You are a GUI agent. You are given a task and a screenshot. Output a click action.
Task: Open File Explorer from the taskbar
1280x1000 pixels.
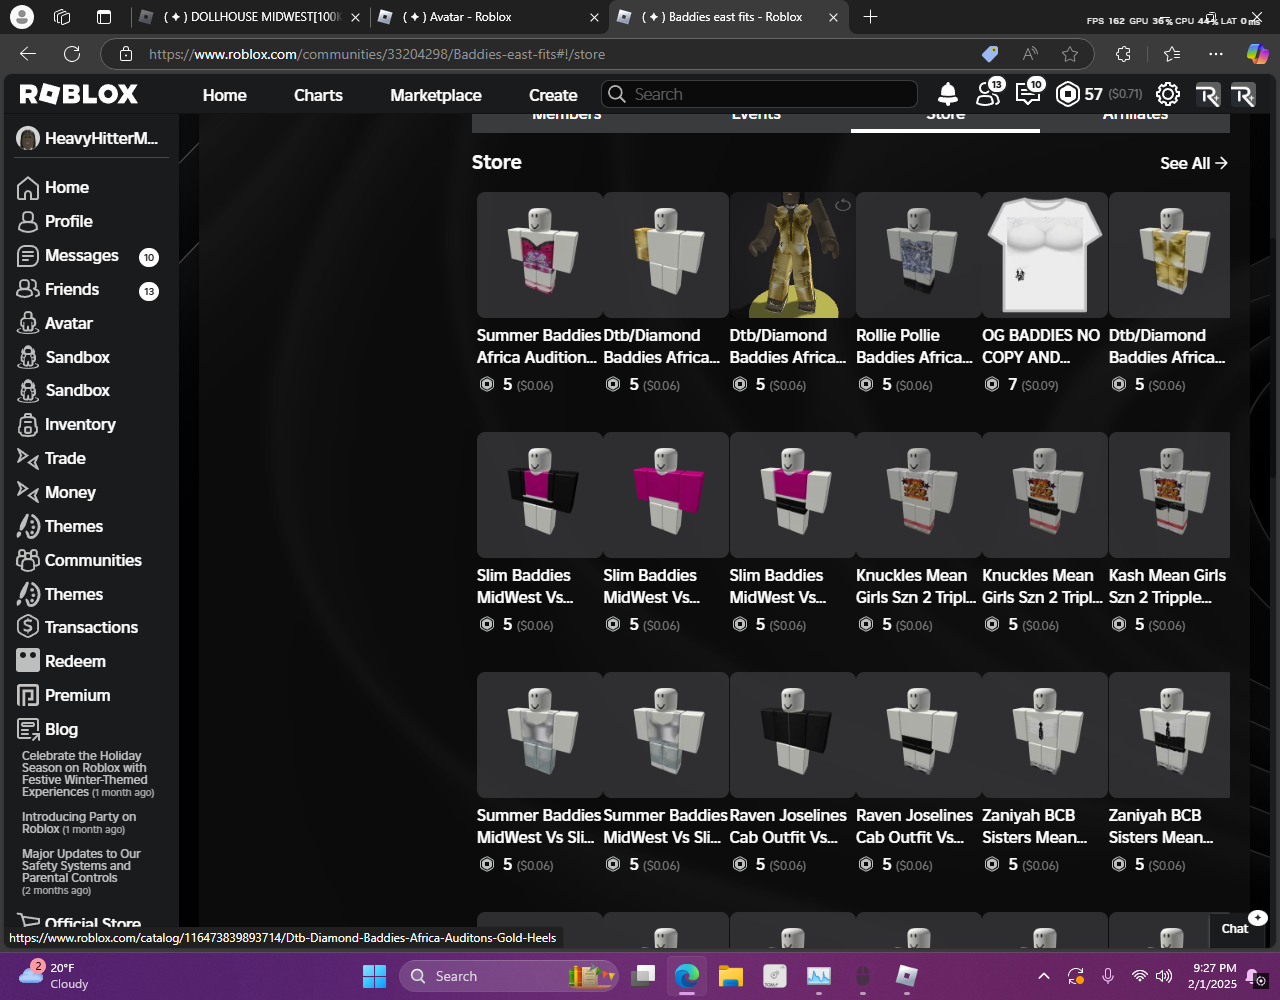[x=731, y=976]
